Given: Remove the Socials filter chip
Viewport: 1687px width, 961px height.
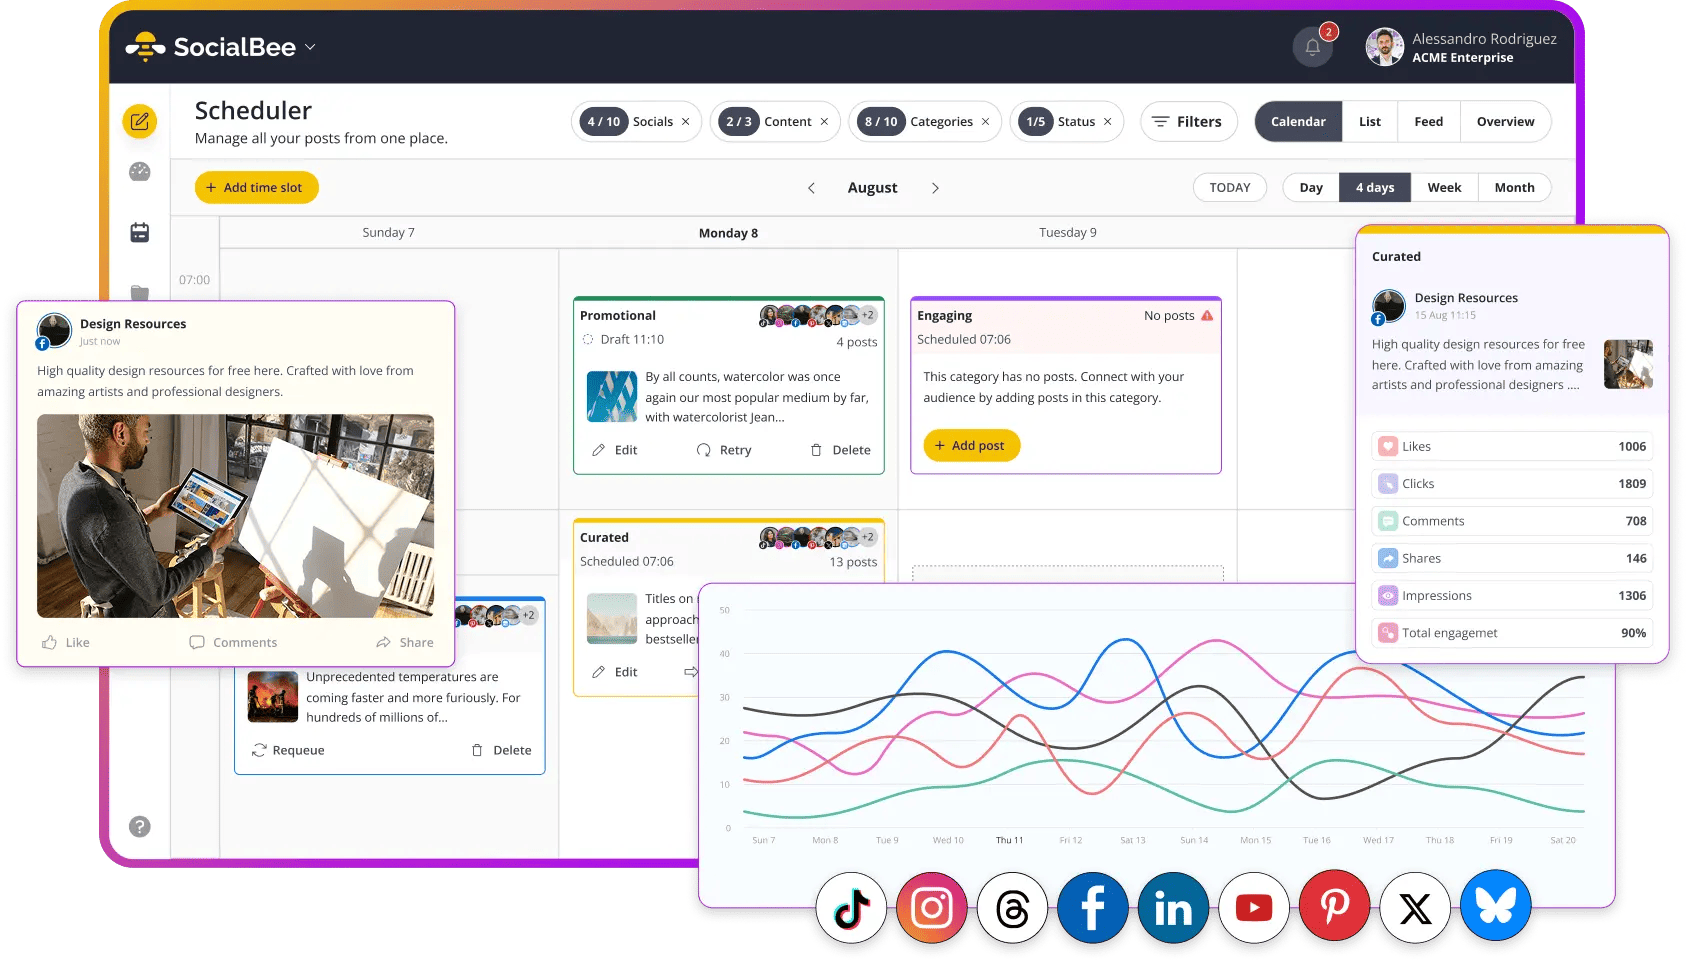Looking at the screenshot, I should point(686,122).
